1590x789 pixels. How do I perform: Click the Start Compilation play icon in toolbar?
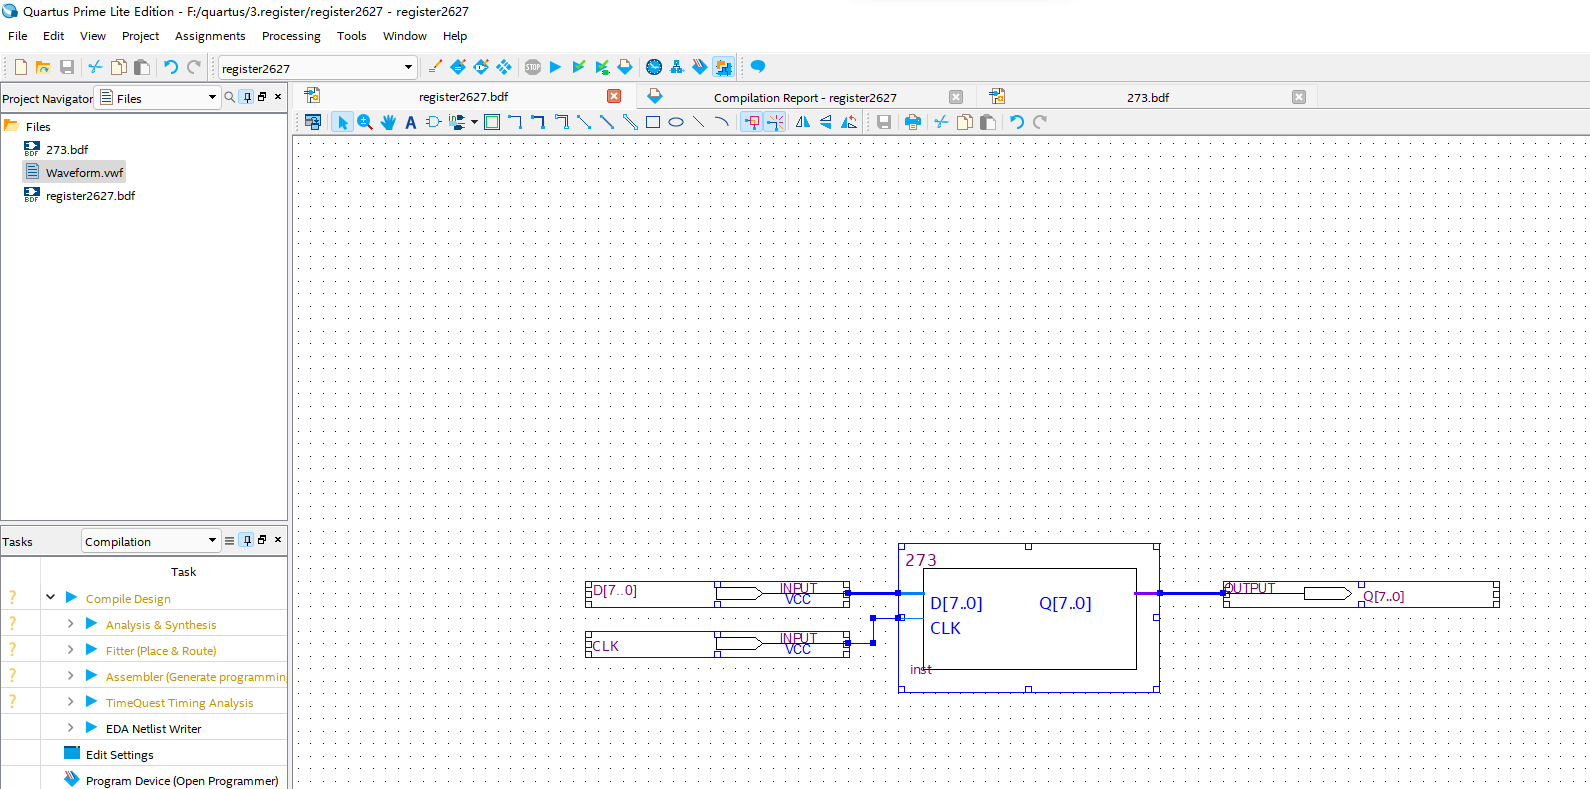[x=555, y=67]
